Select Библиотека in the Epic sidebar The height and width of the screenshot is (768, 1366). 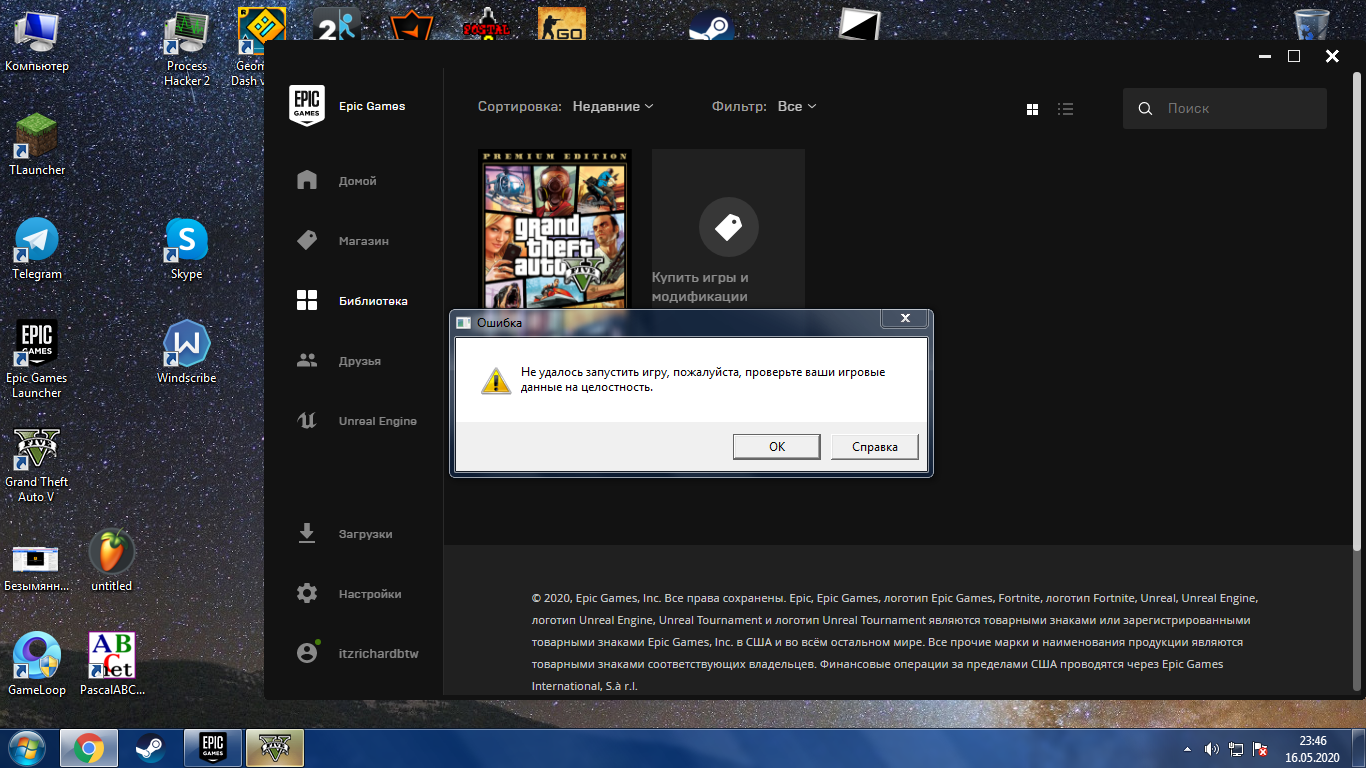[x=352, y=301]
